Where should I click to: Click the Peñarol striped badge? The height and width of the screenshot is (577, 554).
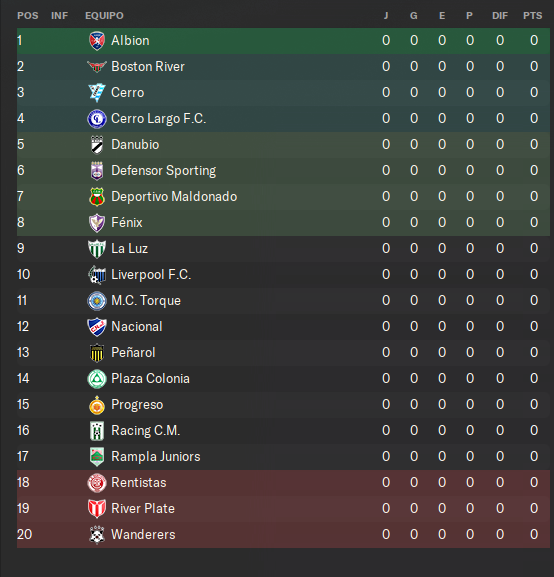click(x=97, y=353)
